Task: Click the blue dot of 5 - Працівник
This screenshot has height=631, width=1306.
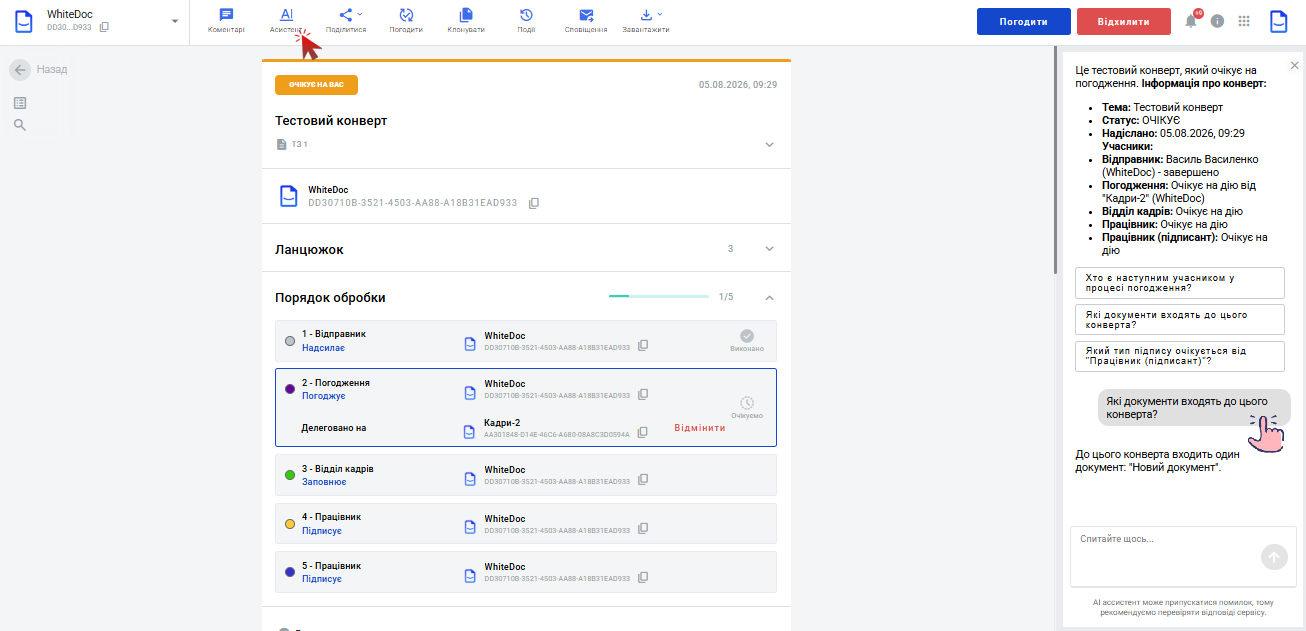Action: coord(290,572)
